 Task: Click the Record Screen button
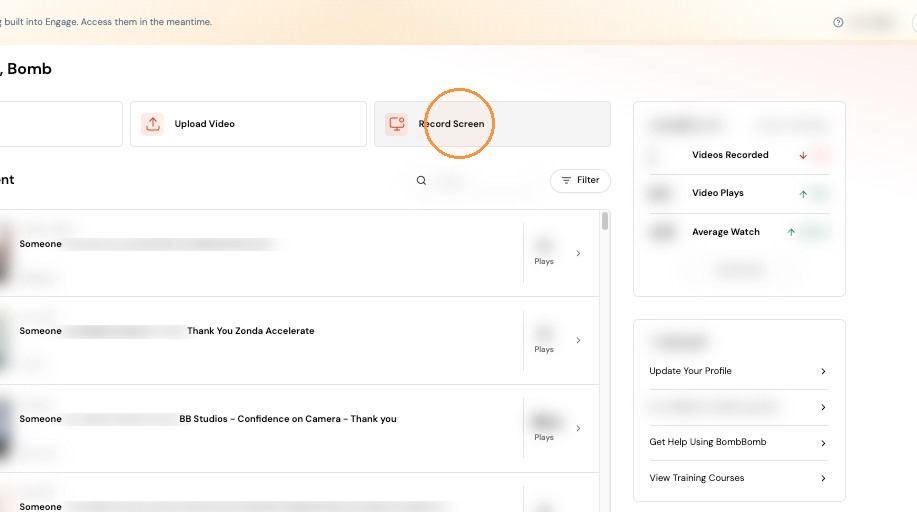pos(492,124)
